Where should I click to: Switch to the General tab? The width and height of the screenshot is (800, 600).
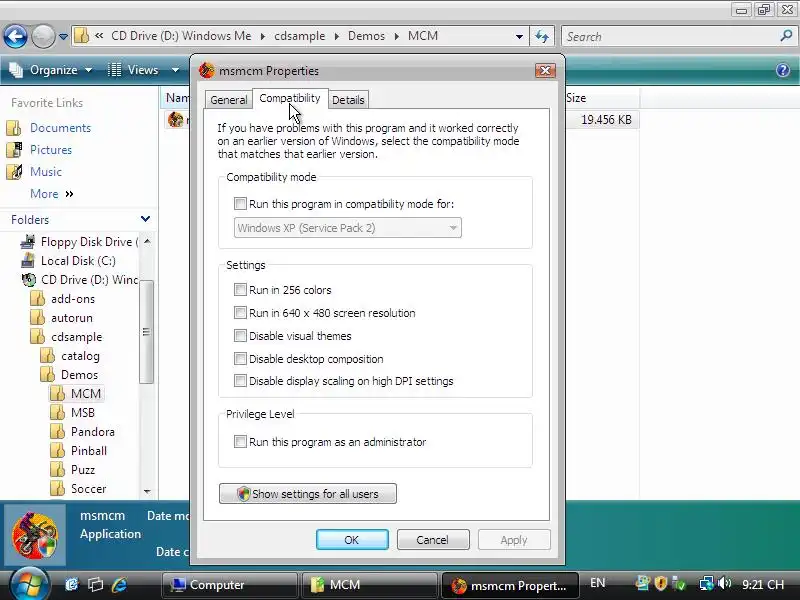click(x=229, y=100)
